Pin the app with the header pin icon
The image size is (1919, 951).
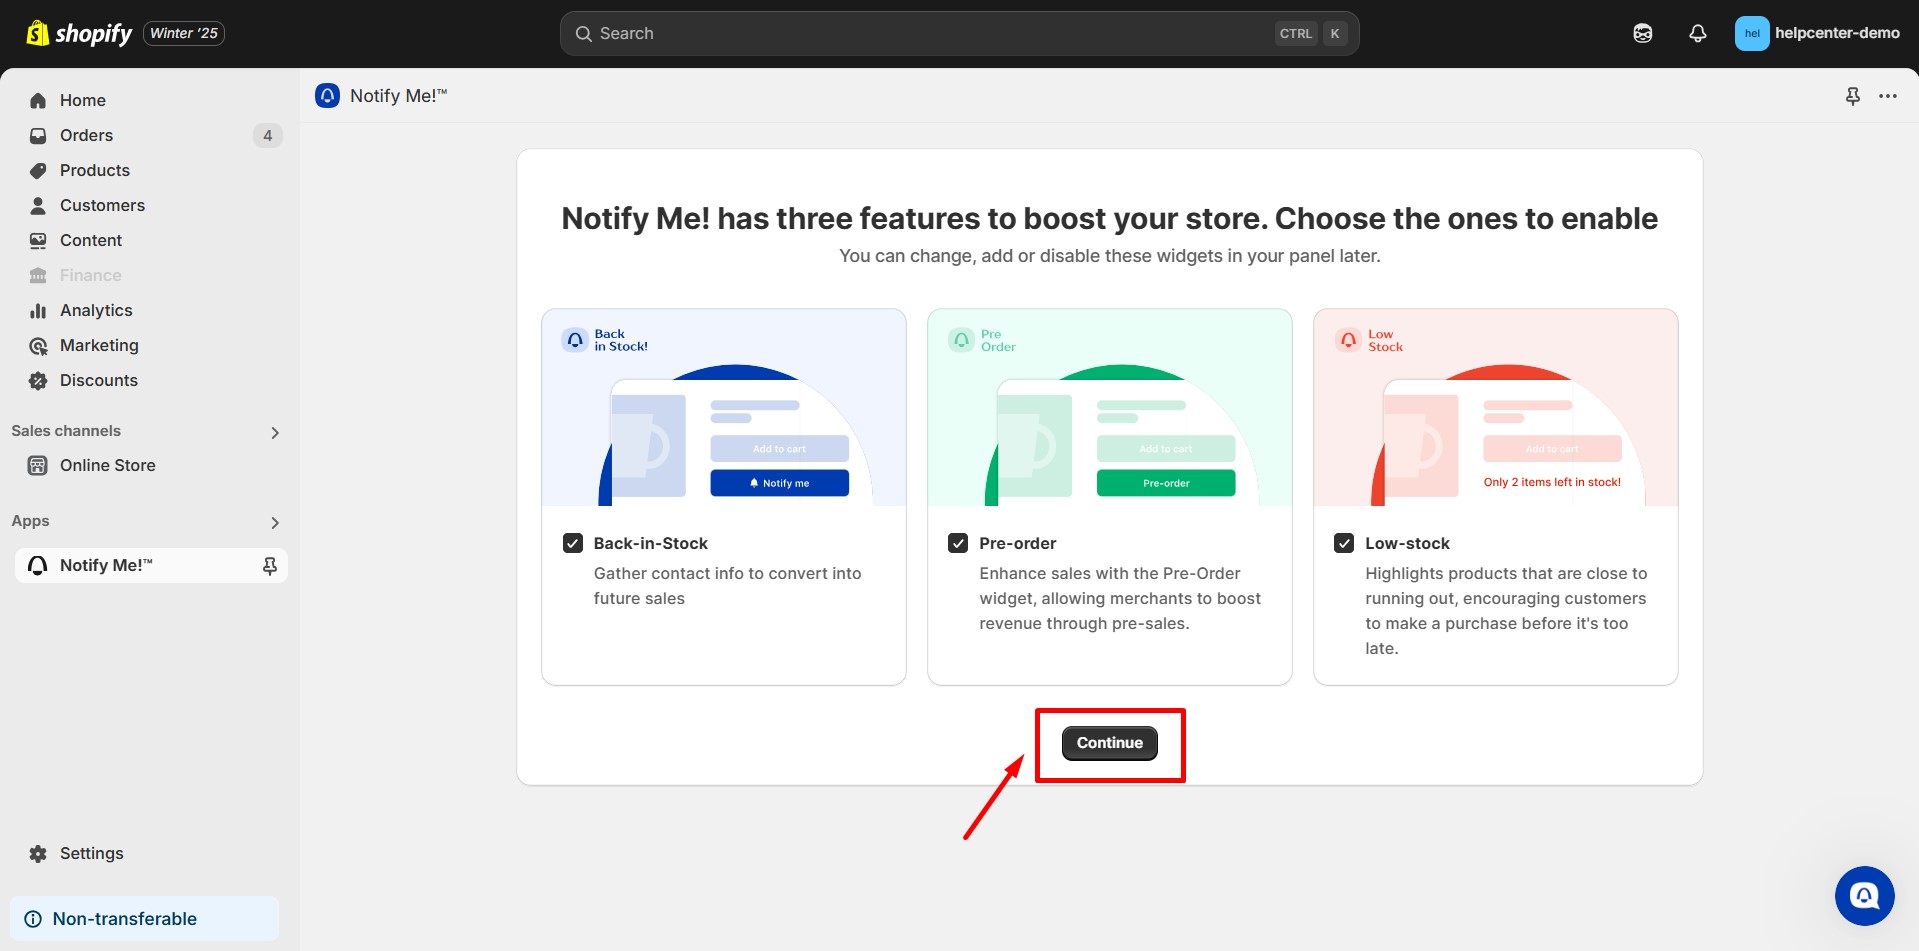[1852, 96]
